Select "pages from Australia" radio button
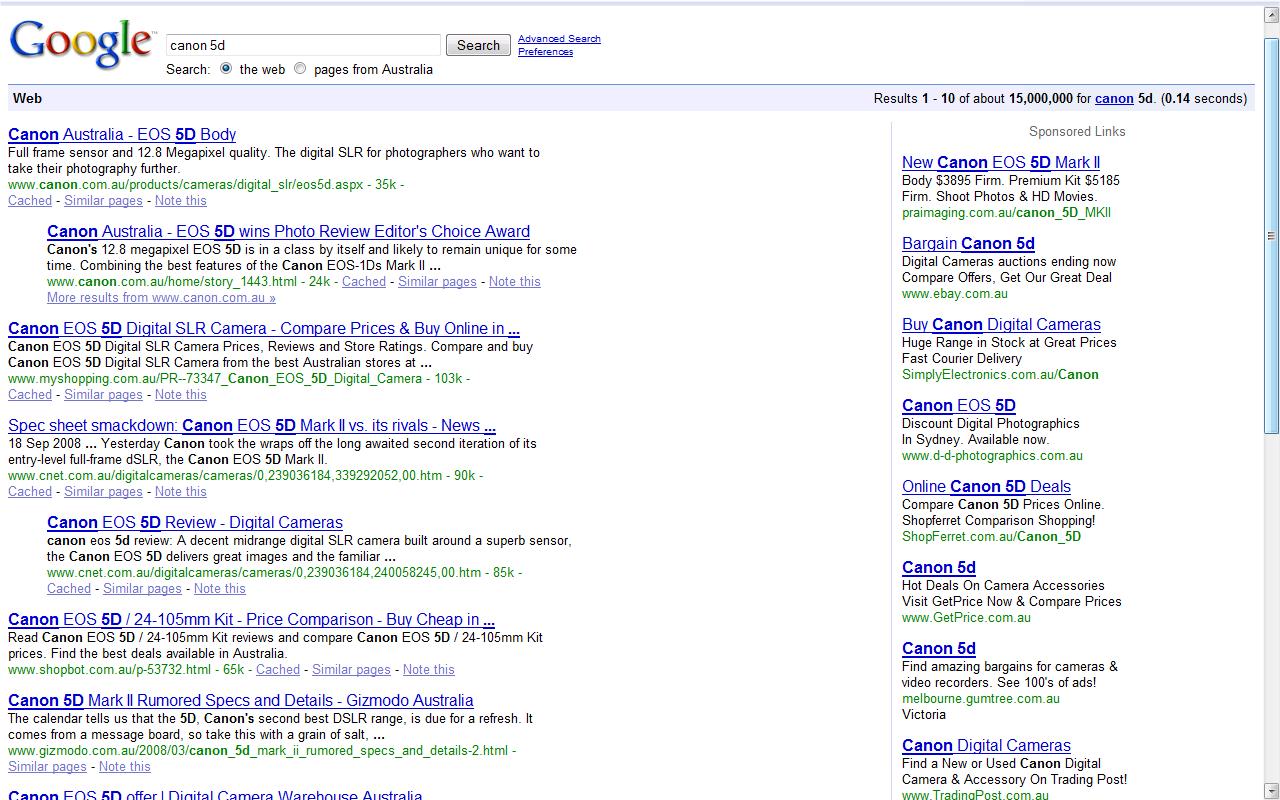The height and width of the screenshot is (800, 1280). [300, 69]
